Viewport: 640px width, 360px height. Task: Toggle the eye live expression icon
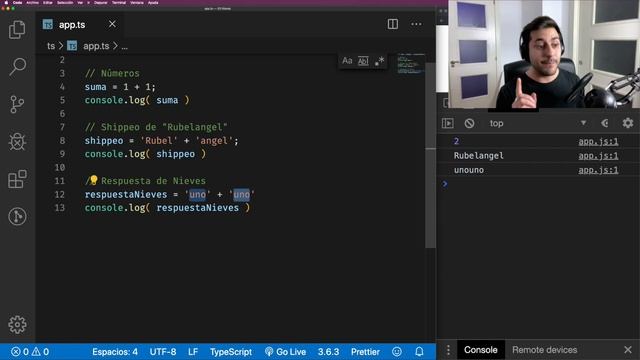(x=605, y=123)
